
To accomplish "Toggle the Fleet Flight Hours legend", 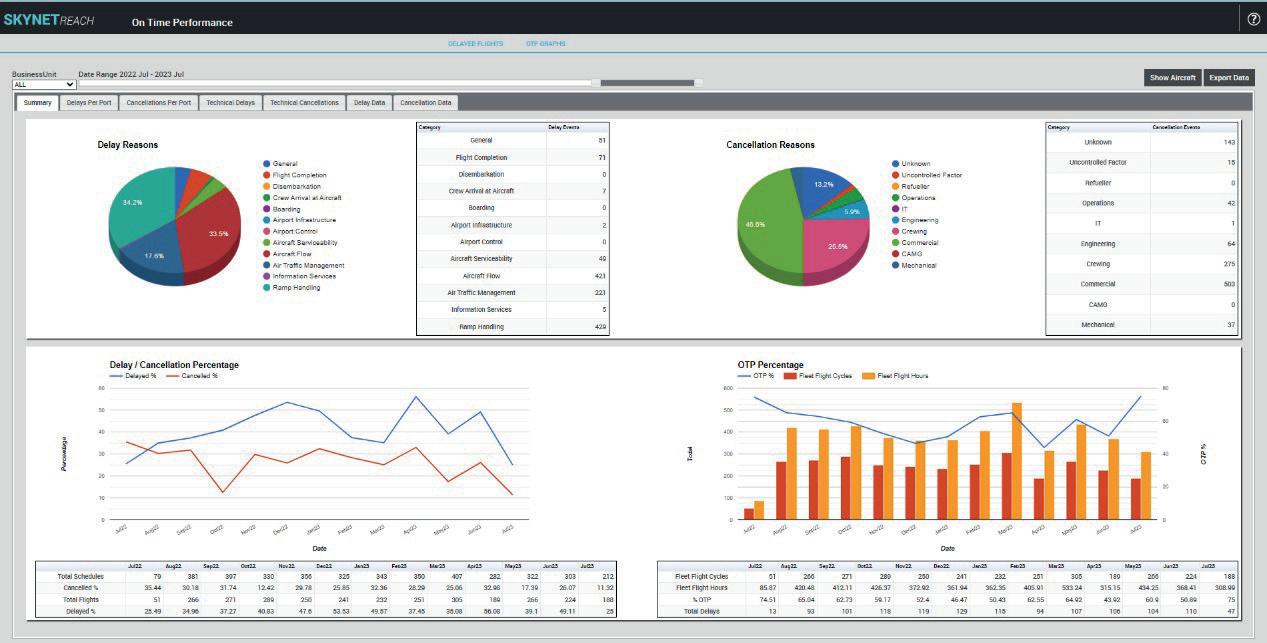I will [896, 375].
